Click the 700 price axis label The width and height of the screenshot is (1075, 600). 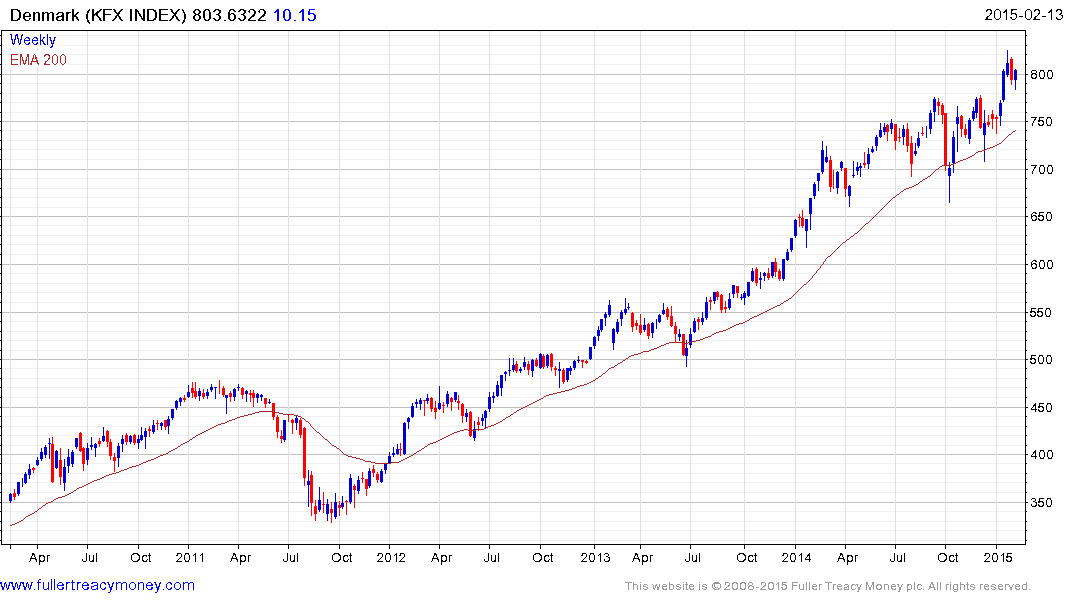tap(1042, 169)
